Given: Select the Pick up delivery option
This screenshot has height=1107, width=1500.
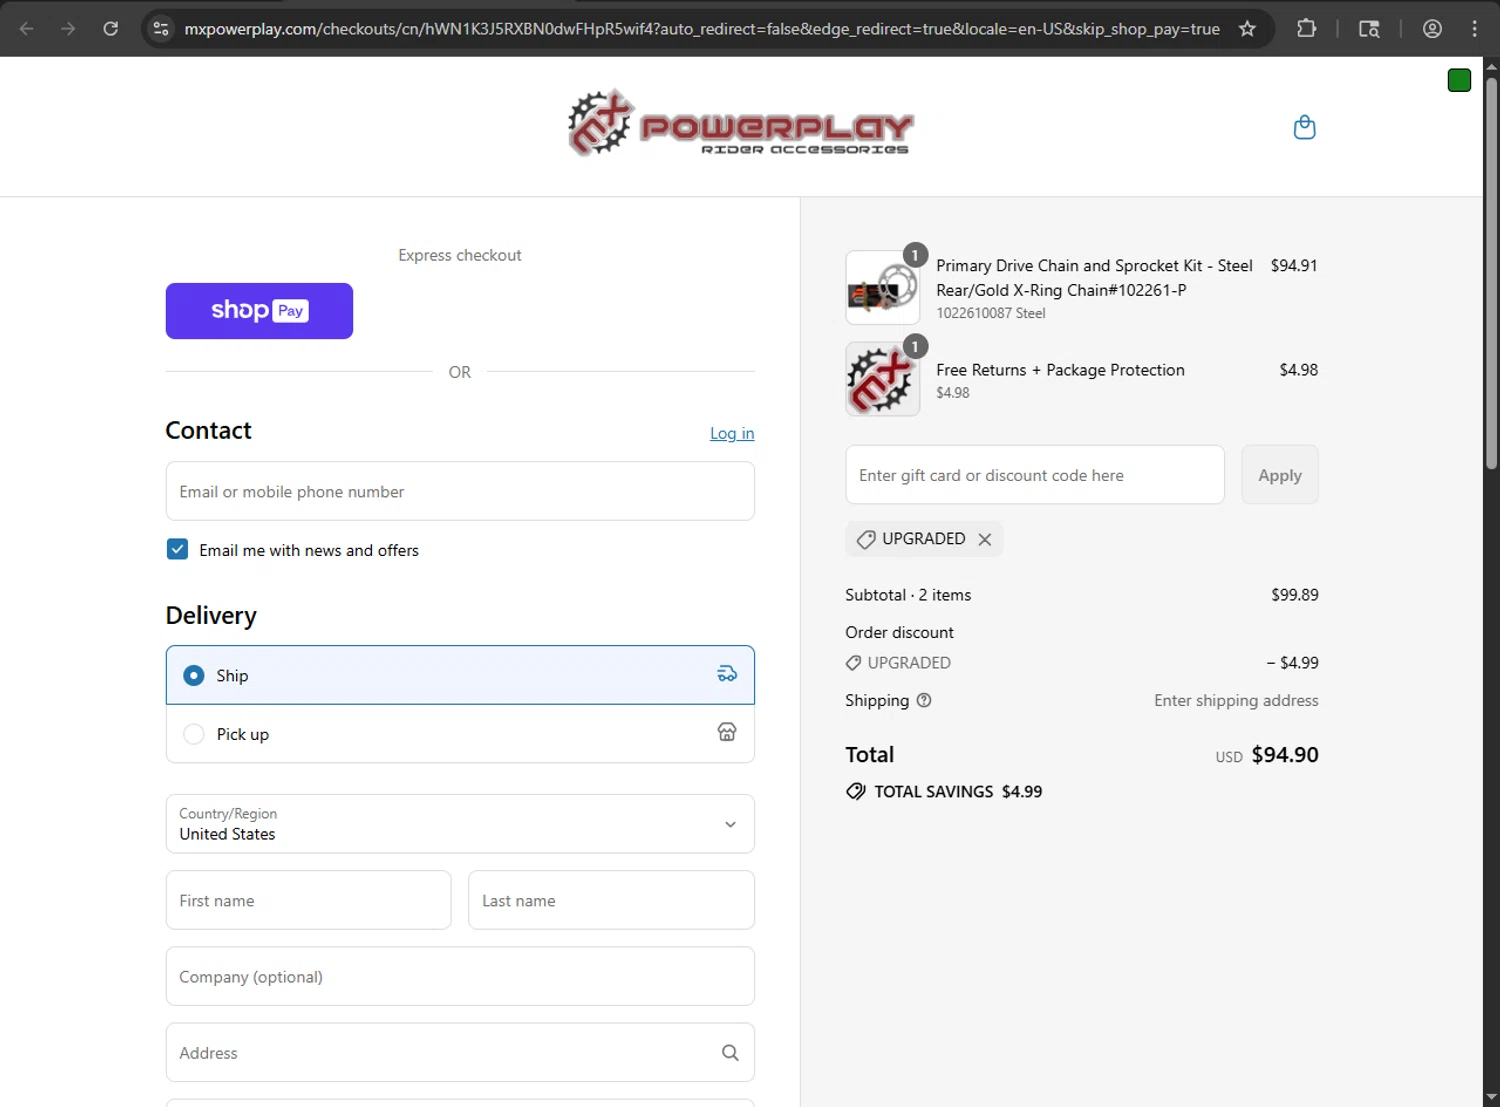Looking at the screenshot, I should 460,734.
